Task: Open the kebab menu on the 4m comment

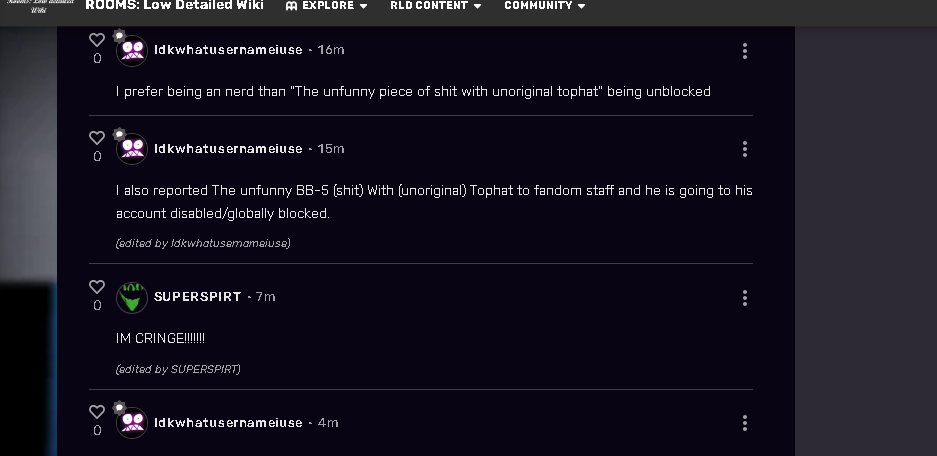Action: point(745,423)
